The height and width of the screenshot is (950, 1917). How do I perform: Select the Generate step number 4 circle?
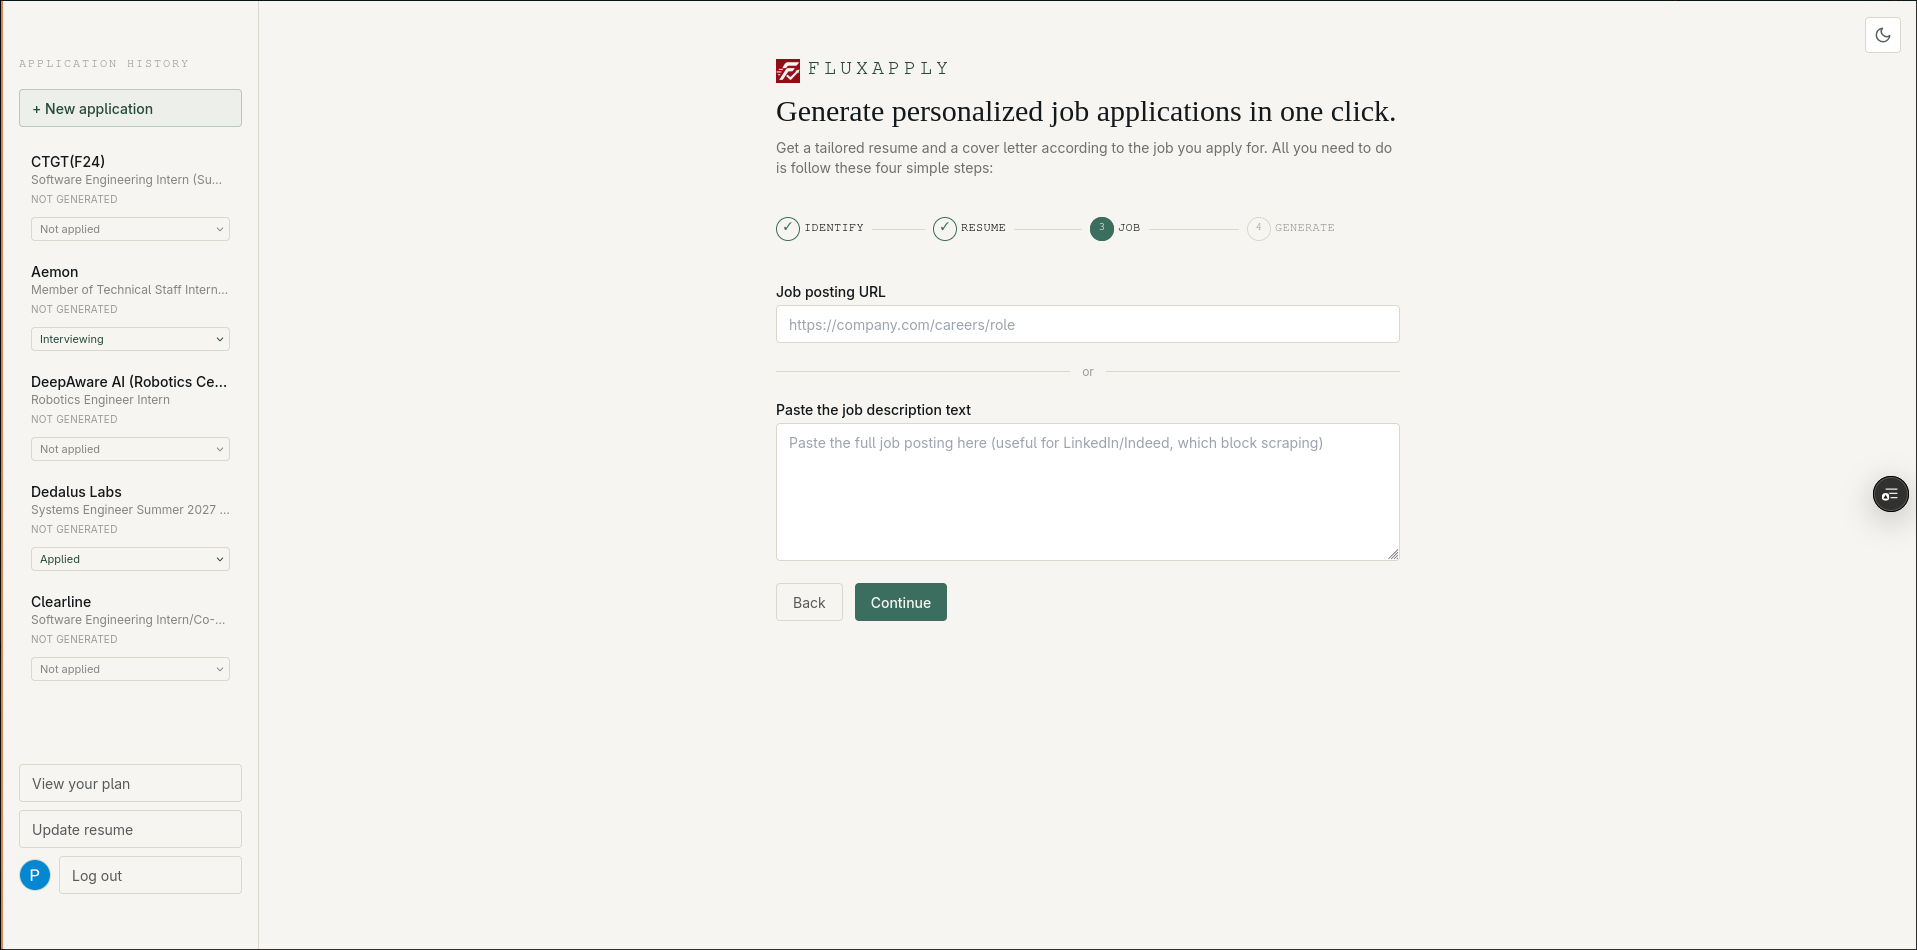tap(1259, 229)
